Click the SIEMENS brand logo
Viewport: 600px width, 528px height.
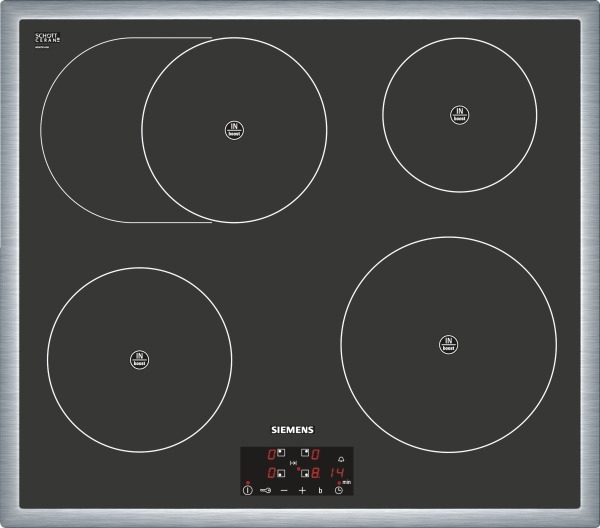click(293, 428)
